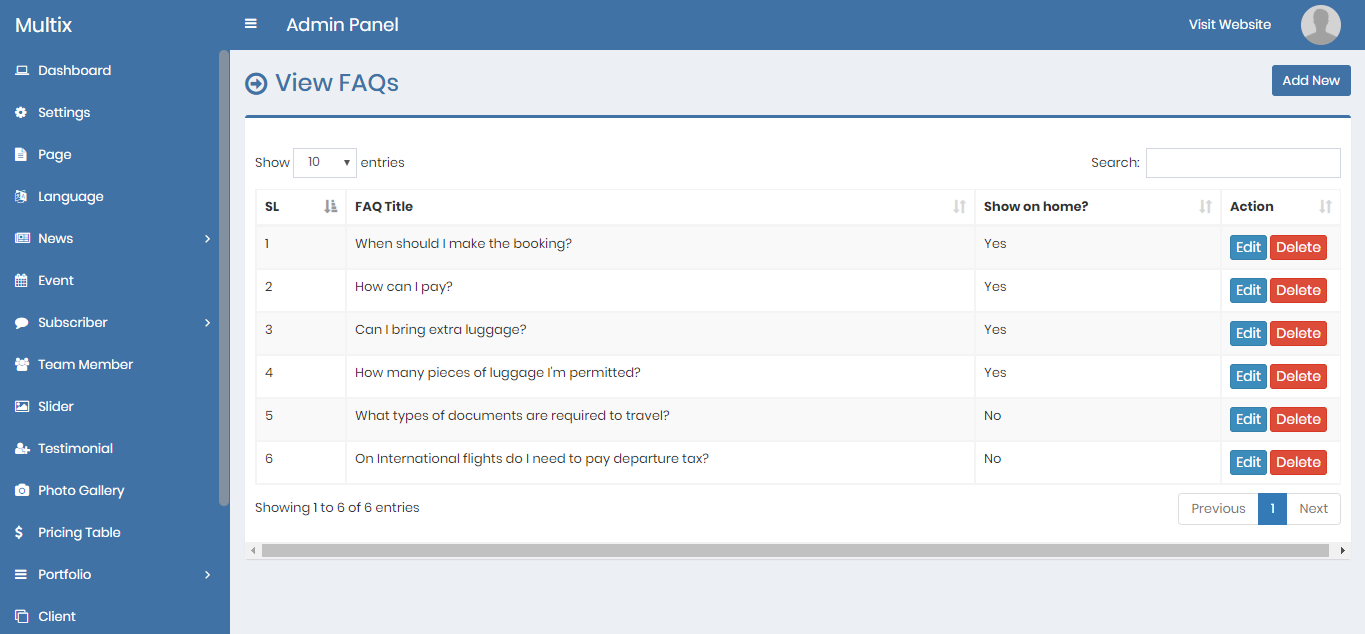Select the Photo Gallery camera icon
1365x634 pixels.
coord(21,491)
